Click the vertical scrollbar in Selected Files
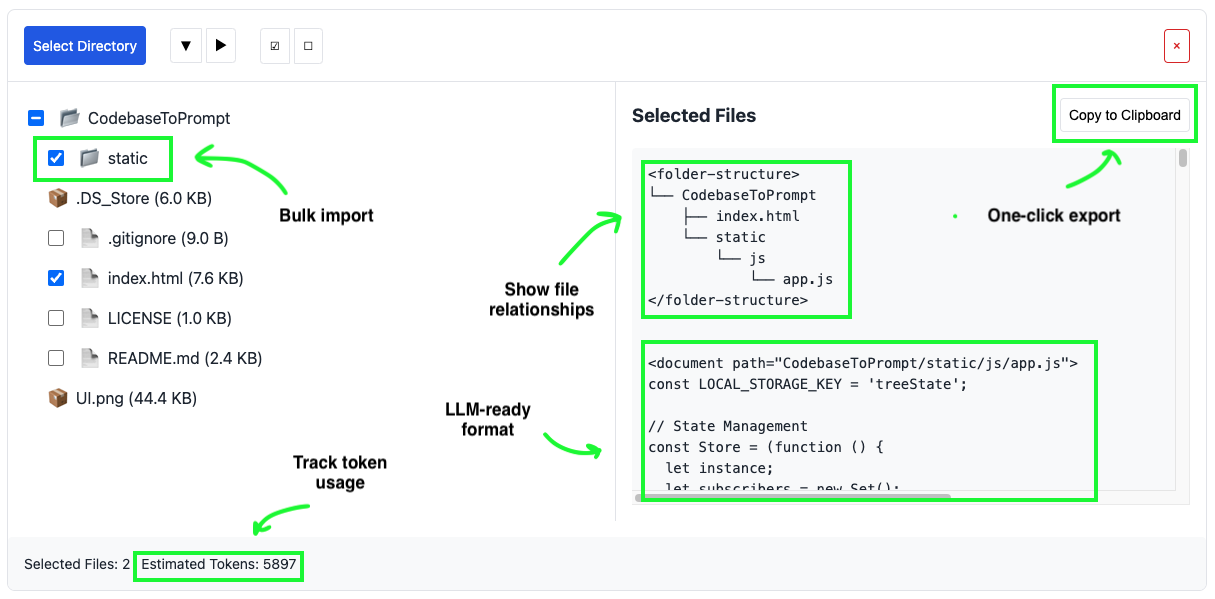Viewport: 1215px width, 599px height. 1183,158
